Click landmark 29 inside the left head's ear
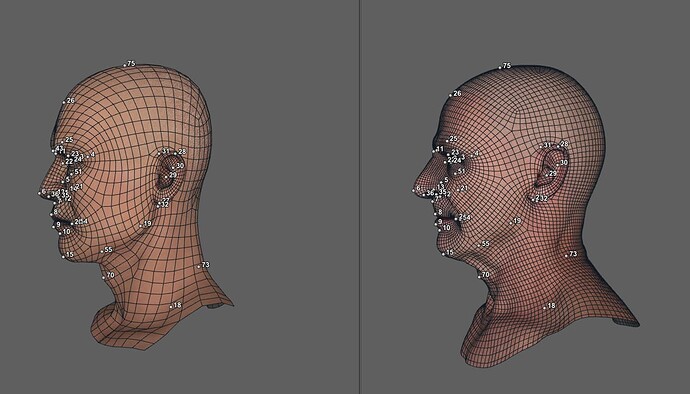Screen dimensions: 690x394 [167, 176]
